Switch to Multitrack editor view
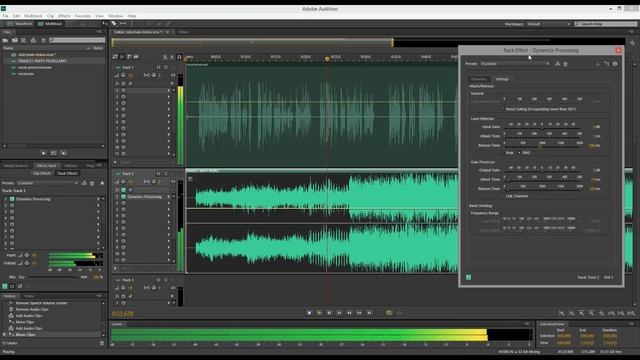The height and width of the screenshot is (360, 640). 50,24
